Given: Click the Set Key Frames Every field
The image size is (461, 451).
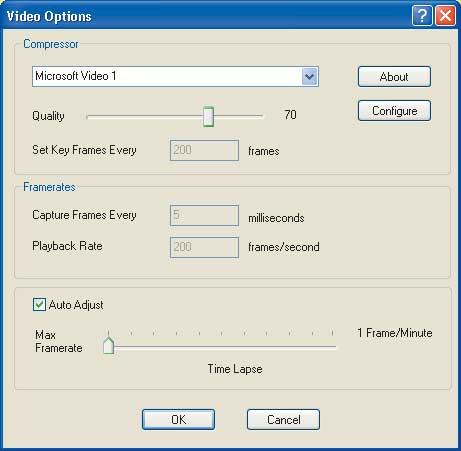Looking at the screenshot, I should coord(204,150).
